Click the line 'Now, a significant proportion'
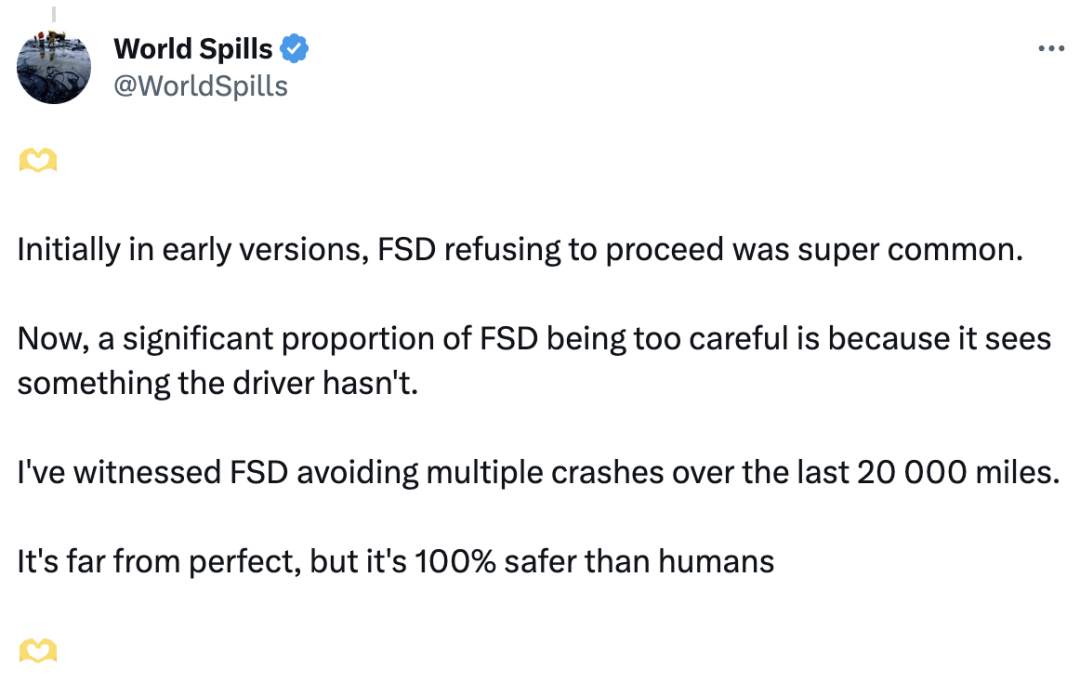This screenshot has width=1080, height=682. pos(534,340)
